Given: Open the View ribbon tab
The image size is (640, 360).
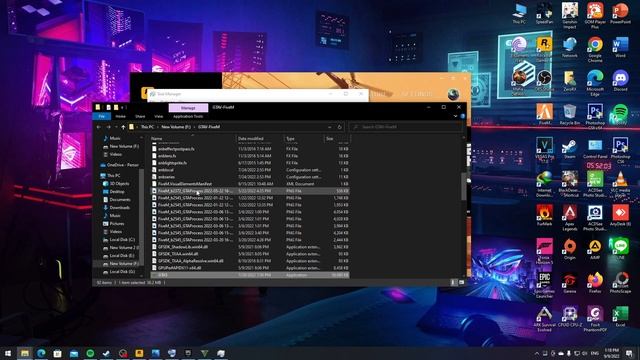Looking at the screenshot, I should [x=158, y=116].
